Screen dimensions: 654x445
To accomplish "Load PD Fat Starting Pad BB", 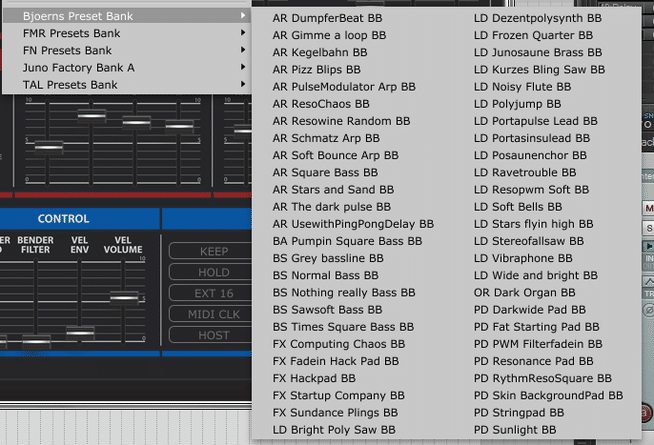I will click(536, 327).
